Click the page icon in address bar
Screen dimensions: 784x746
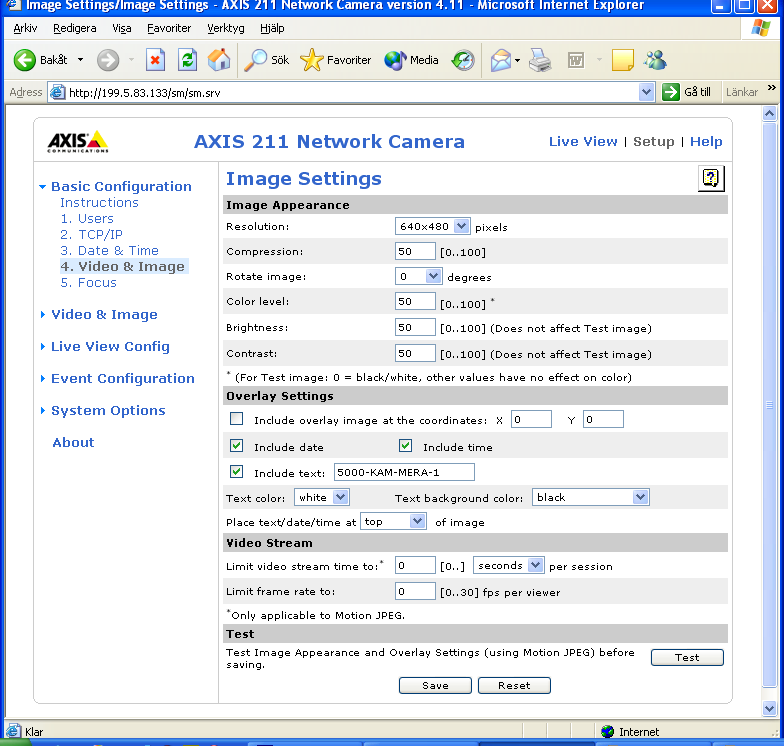pos(58,92)
